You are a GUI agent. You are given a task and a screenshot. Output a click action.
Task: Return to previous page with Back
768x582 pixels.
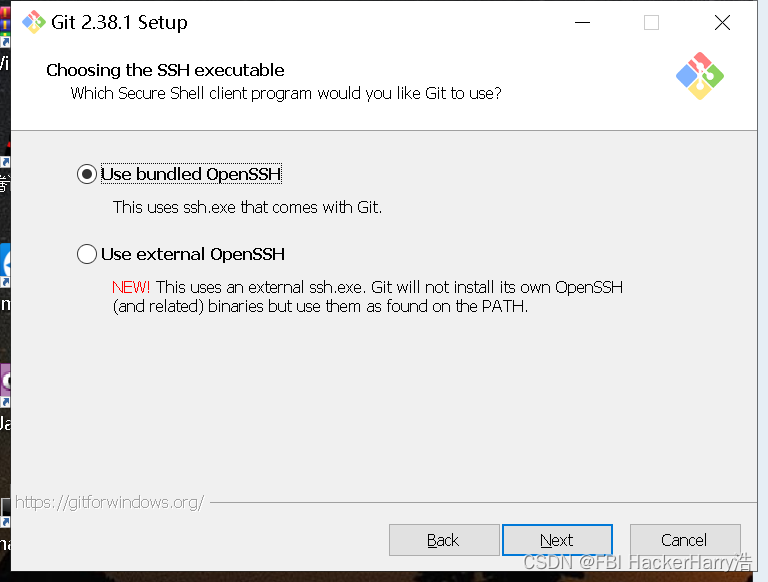(x=444, y=540)
